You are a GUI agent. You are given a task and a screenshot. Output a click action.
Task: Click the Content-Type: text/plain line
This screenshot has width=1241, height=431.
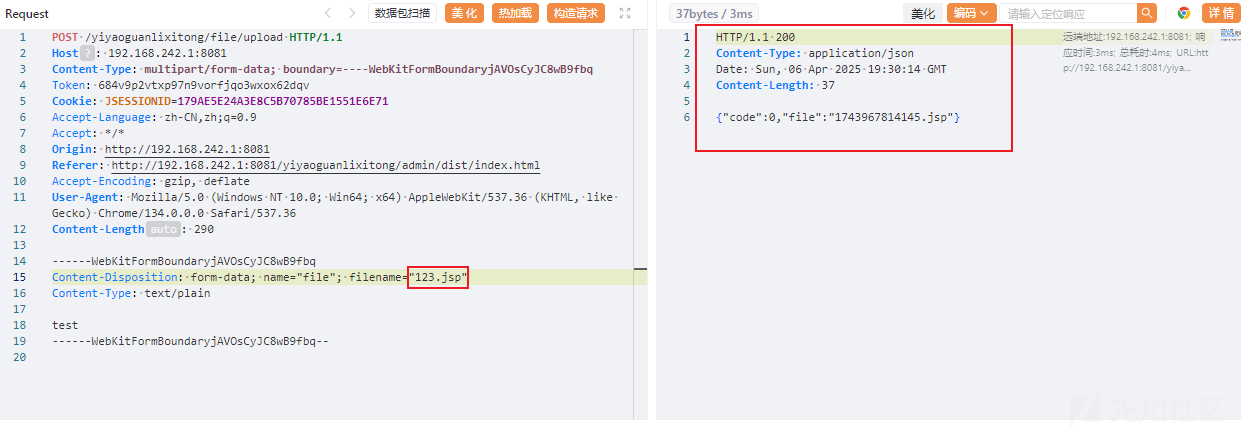tap(131, 293)
